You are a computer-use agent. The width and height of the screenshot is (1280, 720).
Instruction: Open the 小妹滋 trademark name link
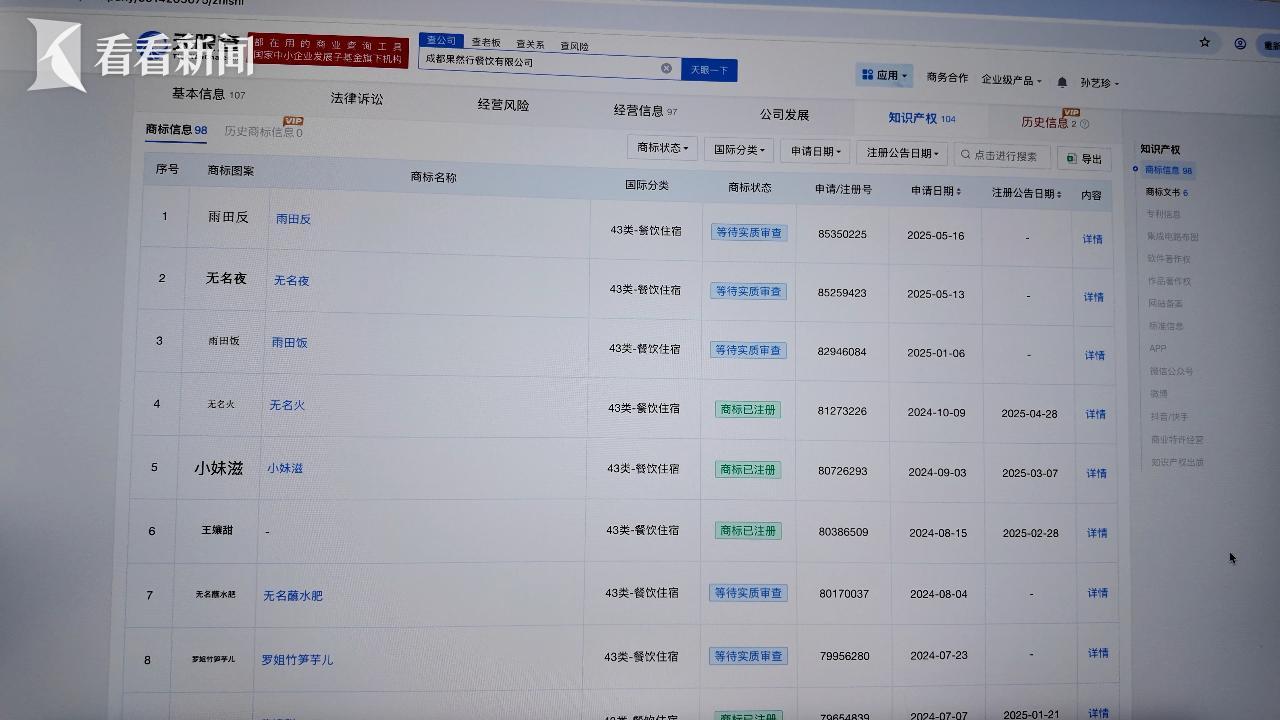284,468
